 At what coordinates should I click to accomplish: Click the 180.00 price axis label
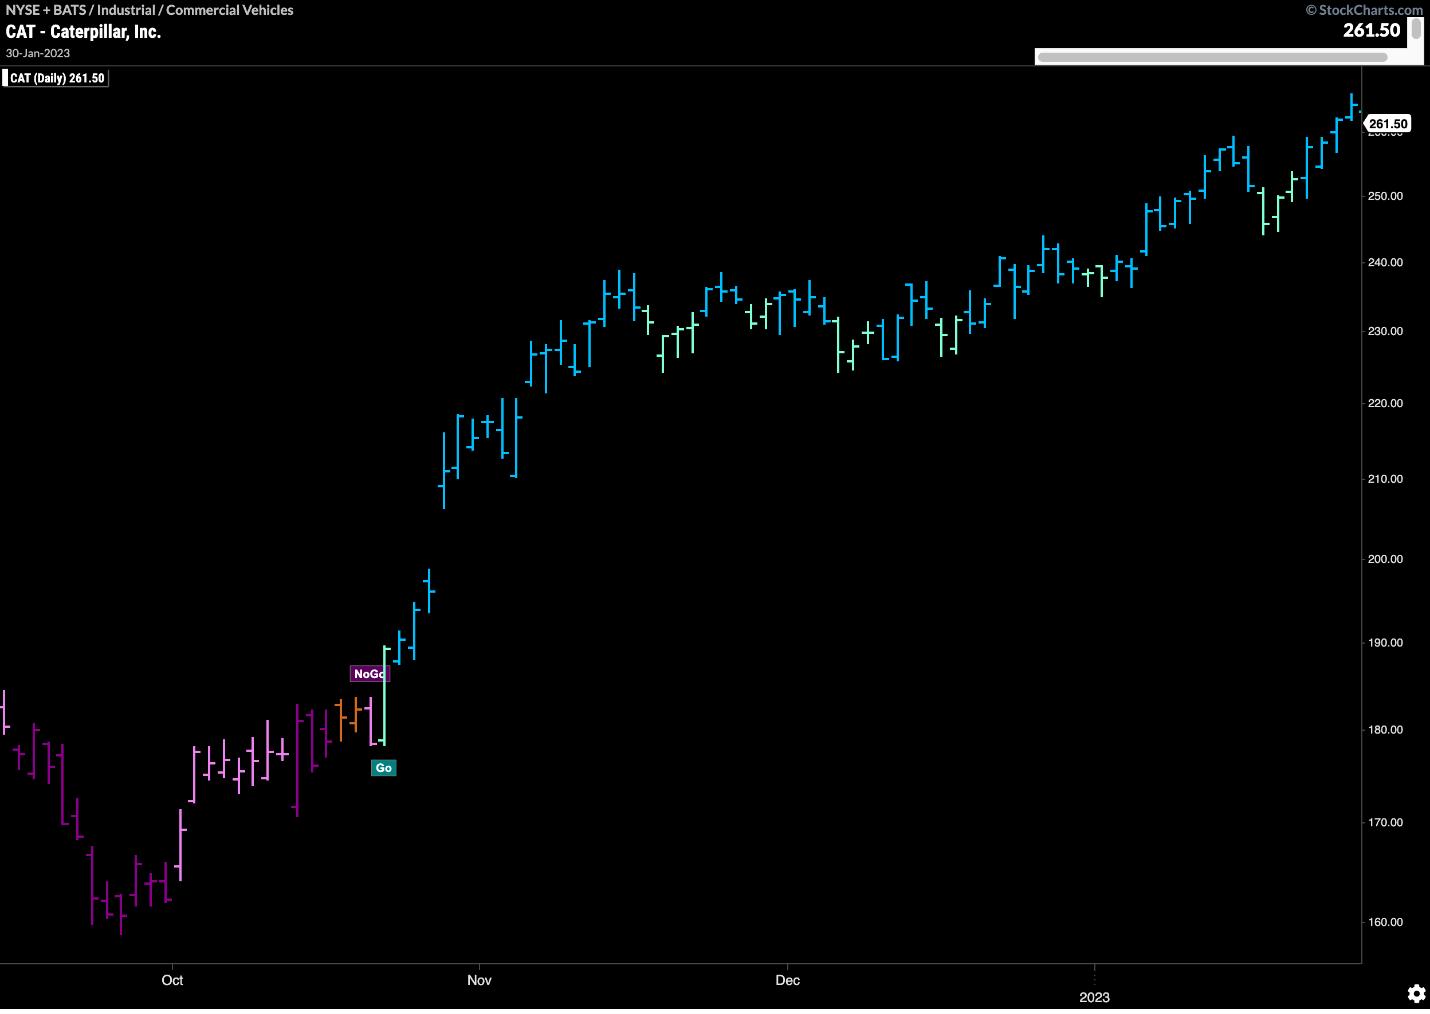point(1385,730)
